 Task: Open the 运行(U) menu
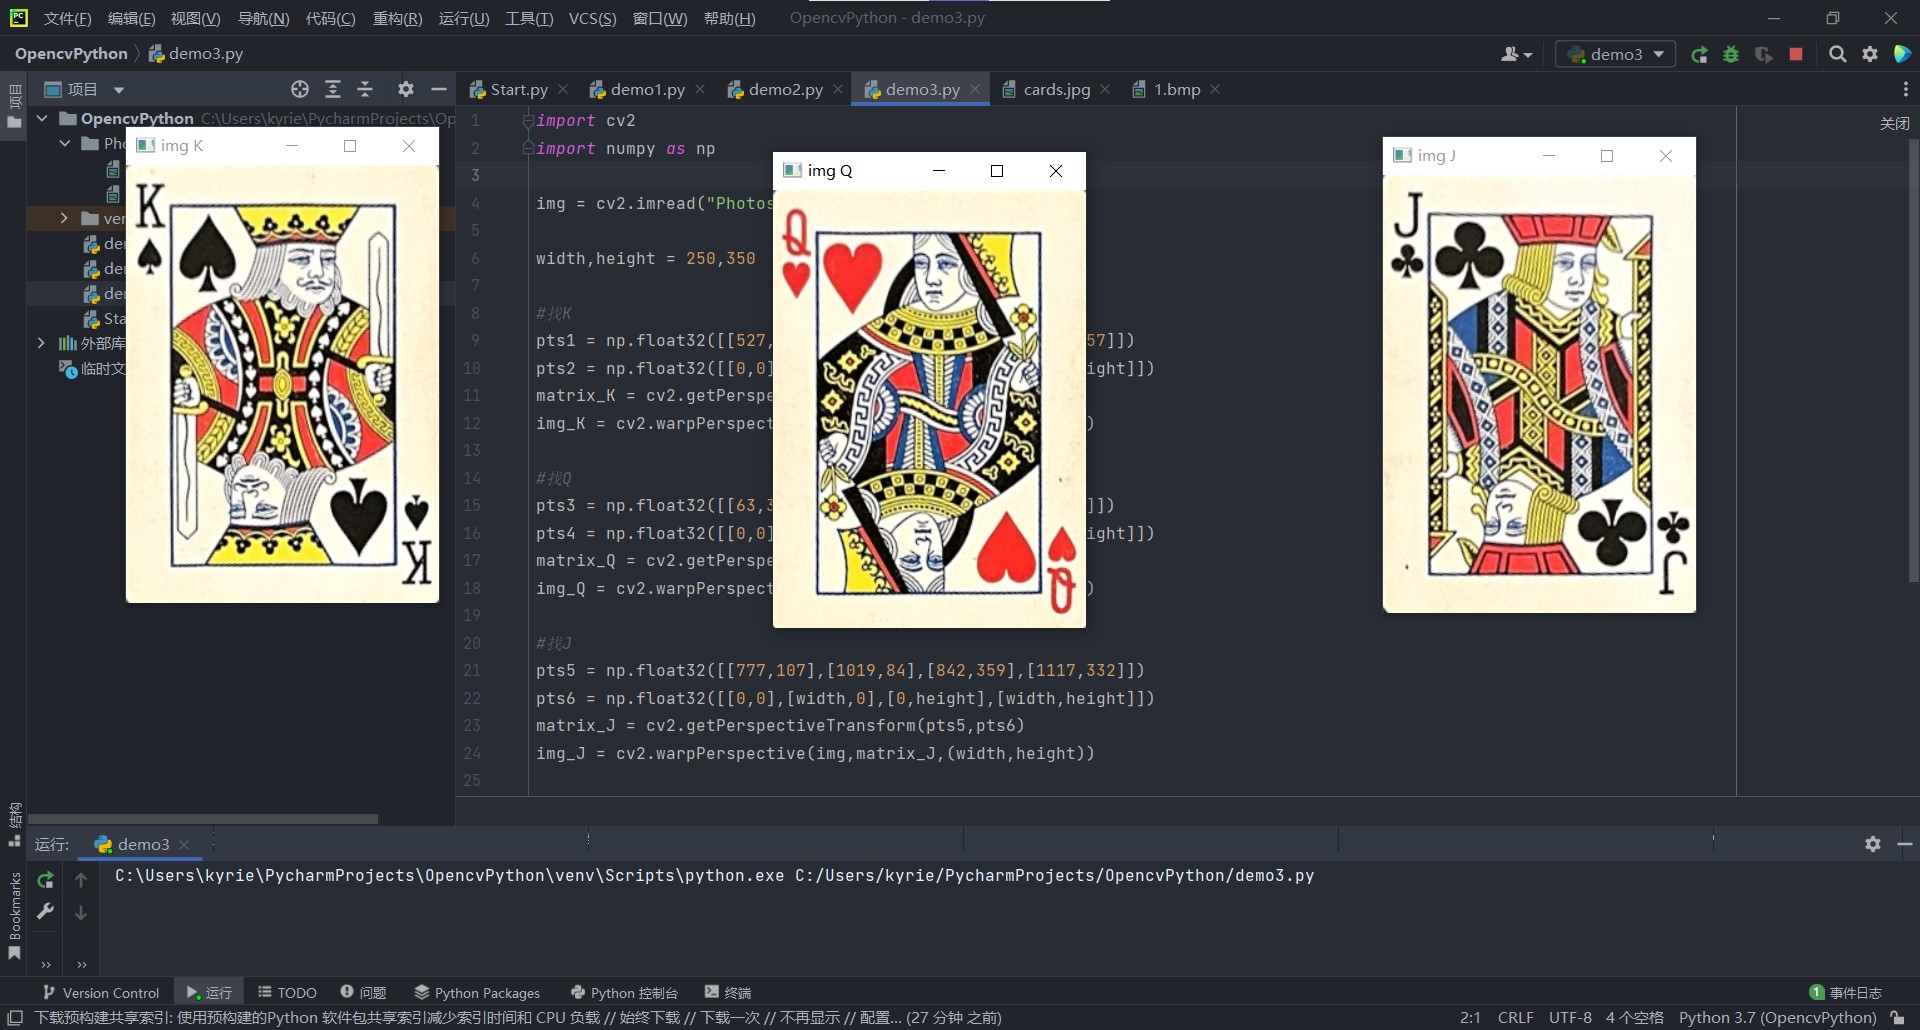[464, 19]
